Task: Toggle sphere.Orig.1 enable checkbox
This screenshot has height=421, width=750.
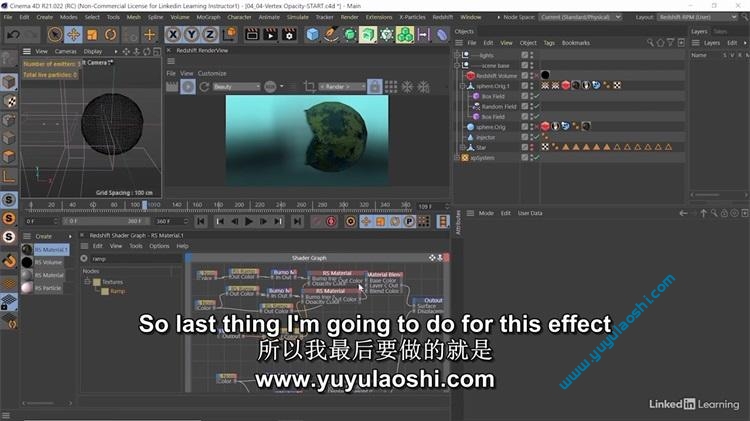Action: 525,86
